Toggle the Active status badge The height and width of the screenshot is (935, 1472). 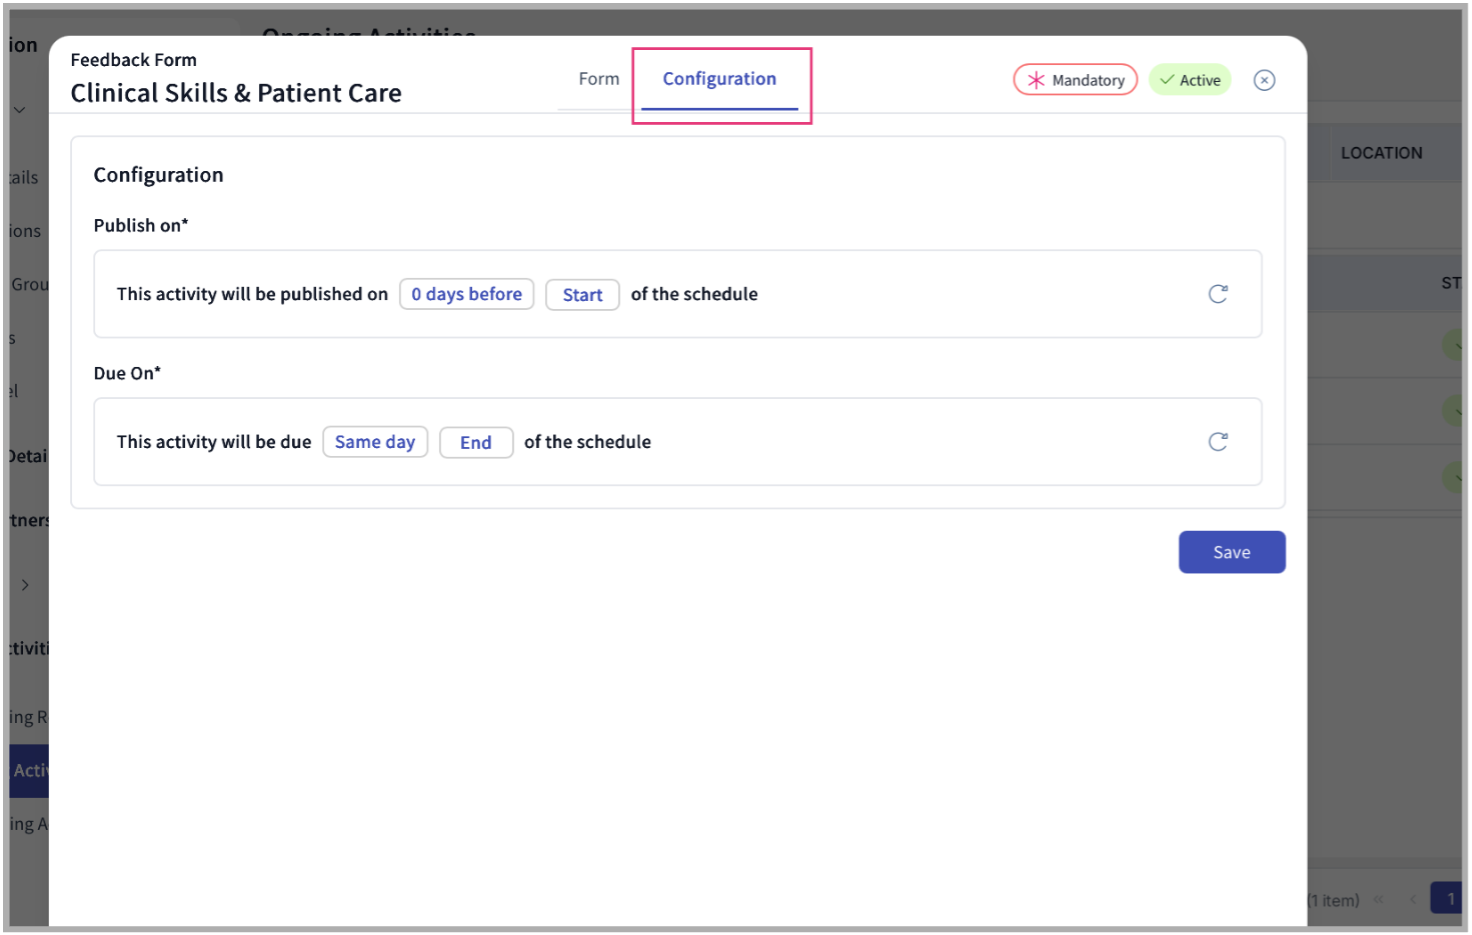pos(1190,79)
